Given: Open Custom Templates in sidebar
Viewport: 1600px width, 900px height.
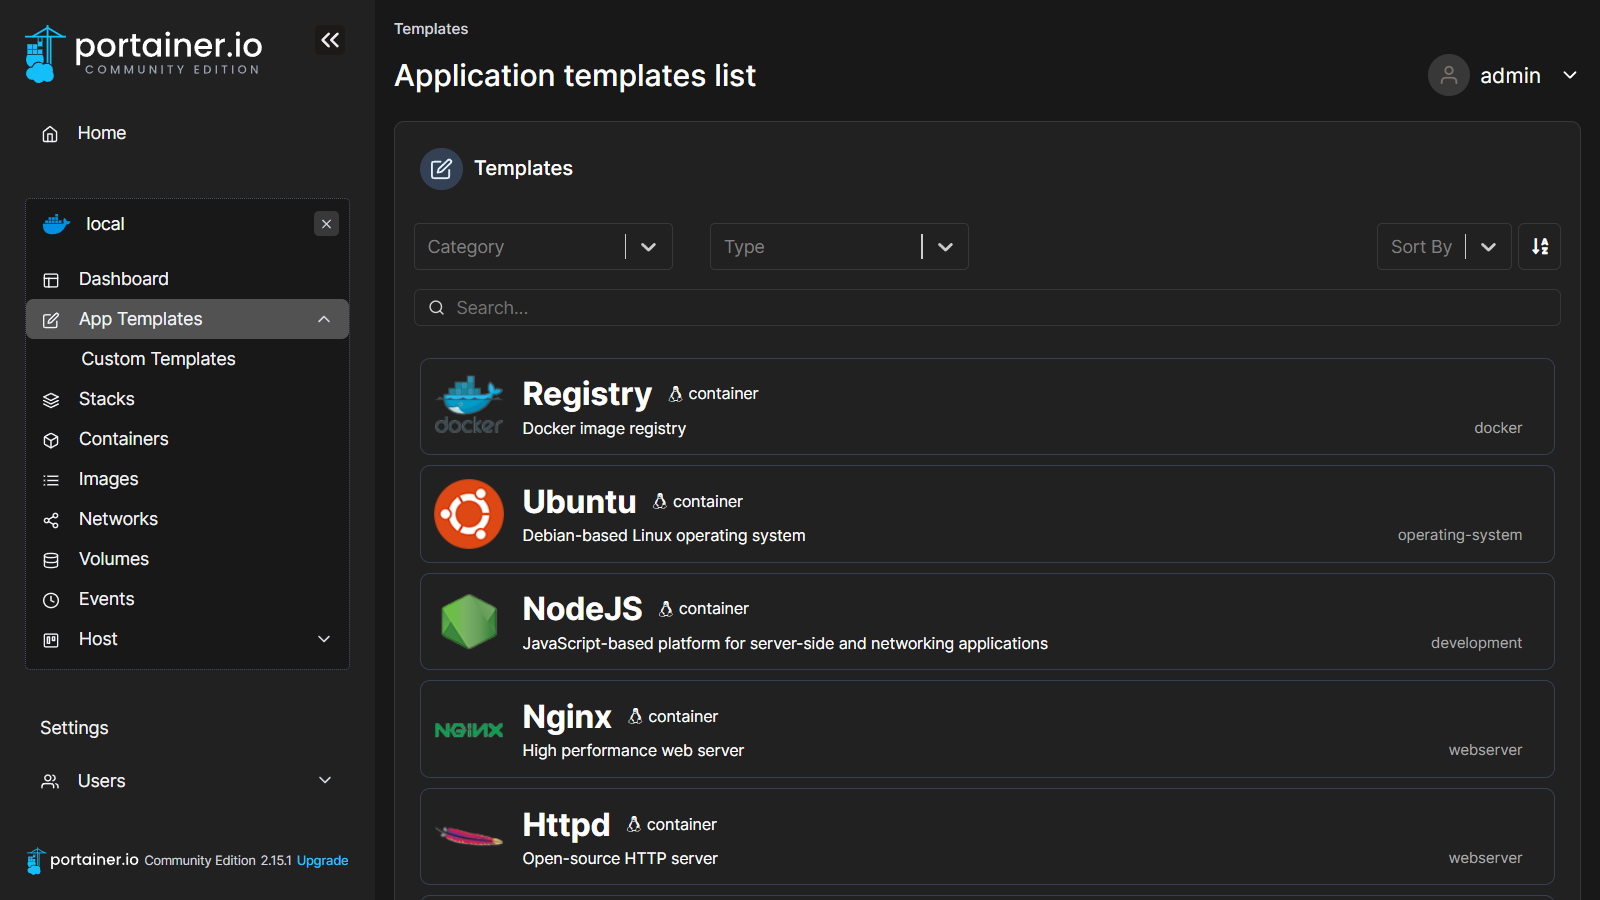Looking at the screenshot, I should tap(158, 359).
